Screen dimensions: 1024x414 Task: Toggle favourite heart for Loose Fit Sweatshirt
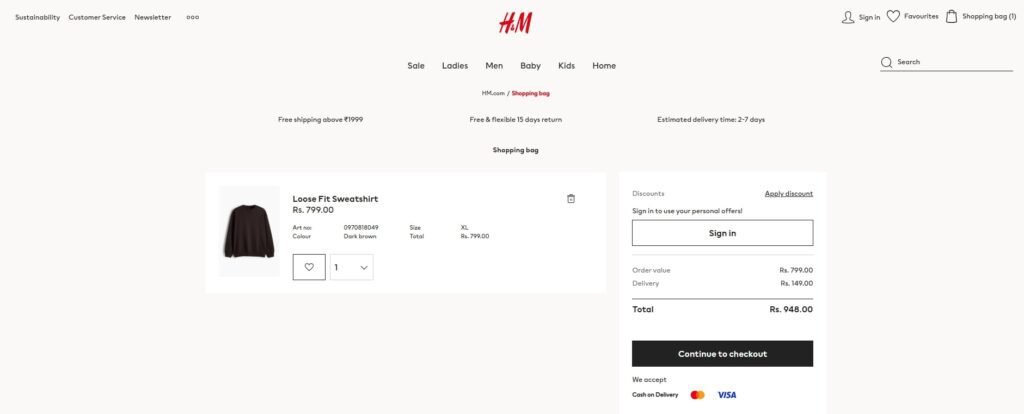[309, 267]
